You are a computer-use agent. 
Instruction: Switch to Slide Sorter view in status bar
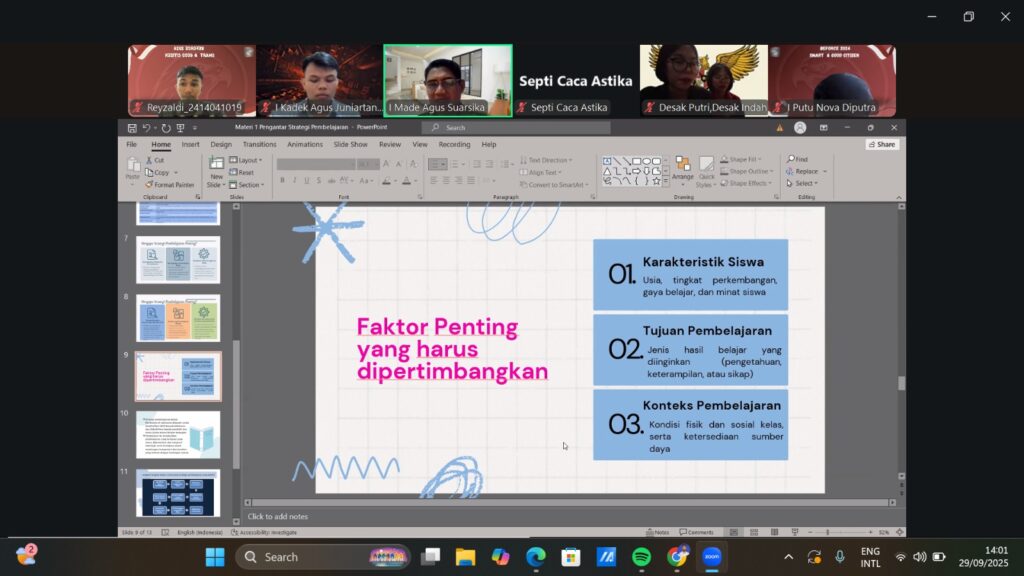point(753,532)
